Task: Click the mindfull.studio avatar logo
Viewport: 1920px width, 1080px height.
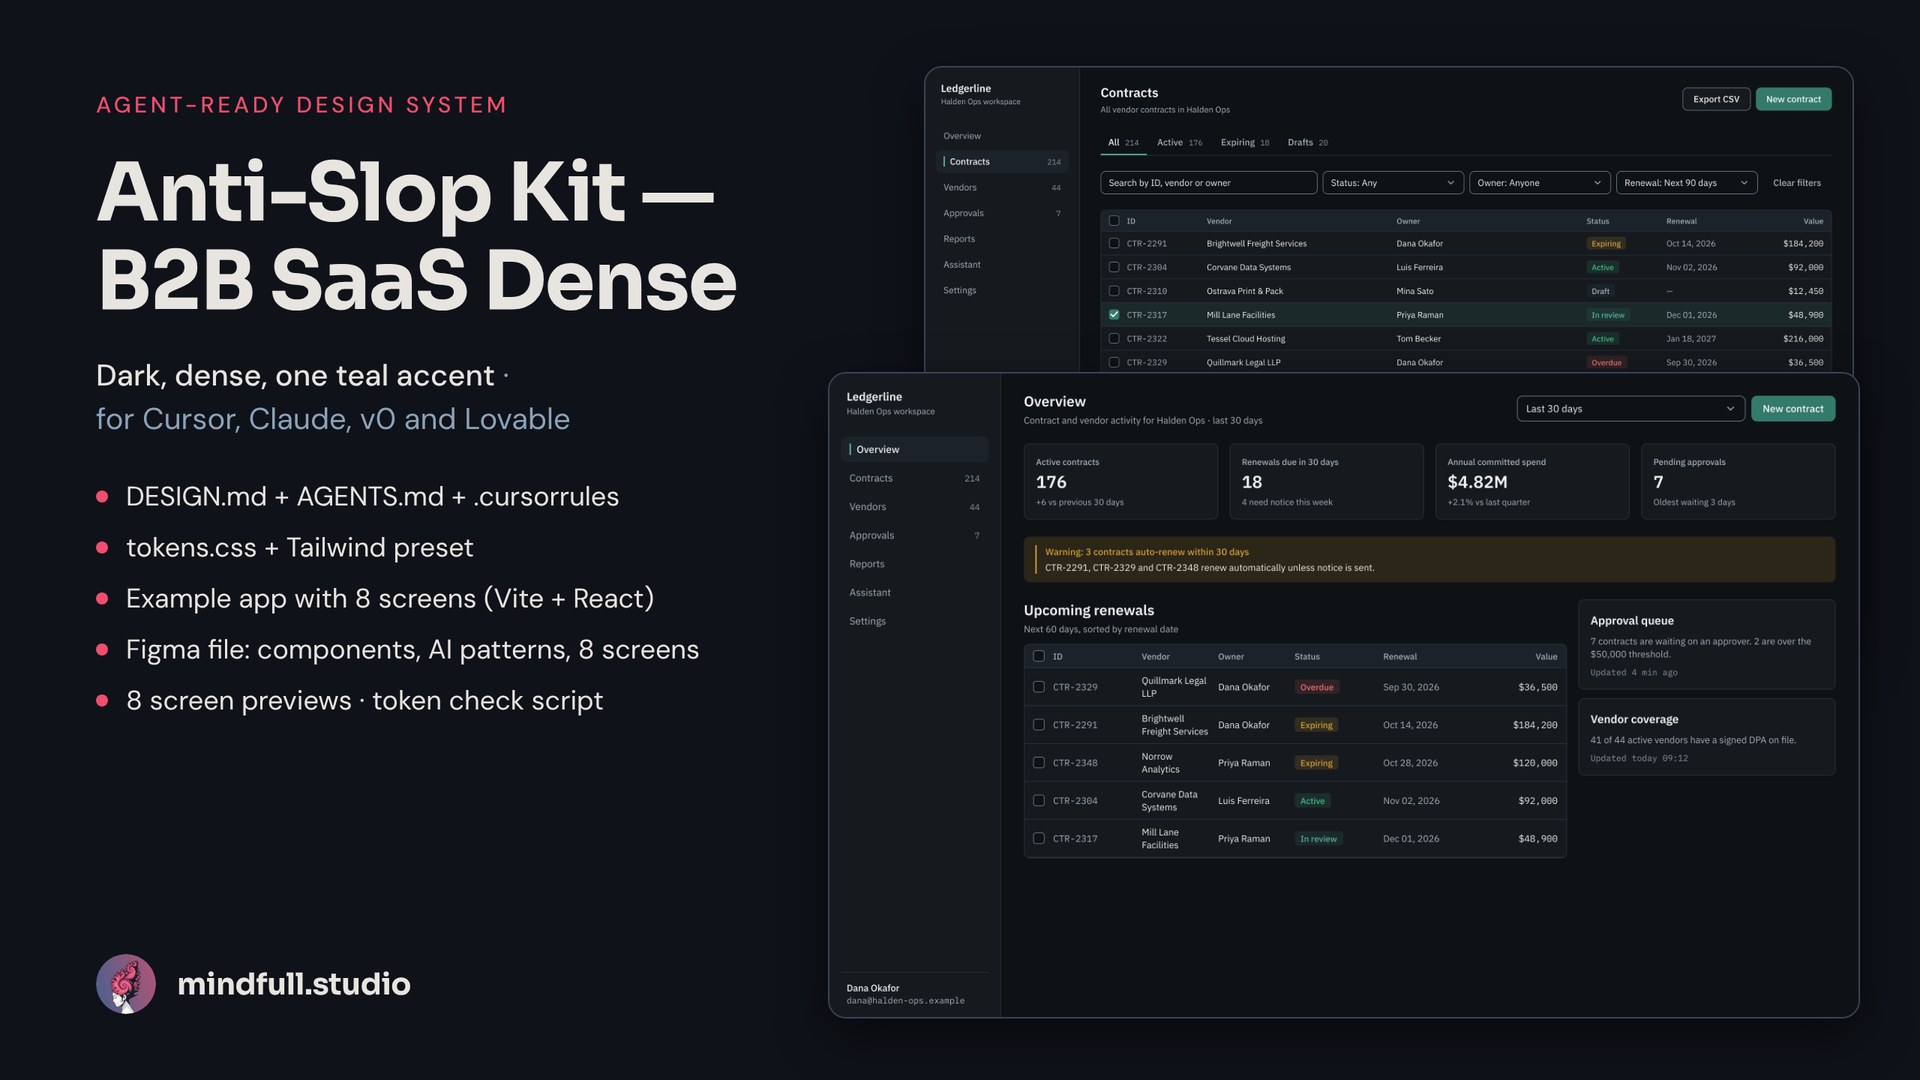Action: tap(126, 984)
